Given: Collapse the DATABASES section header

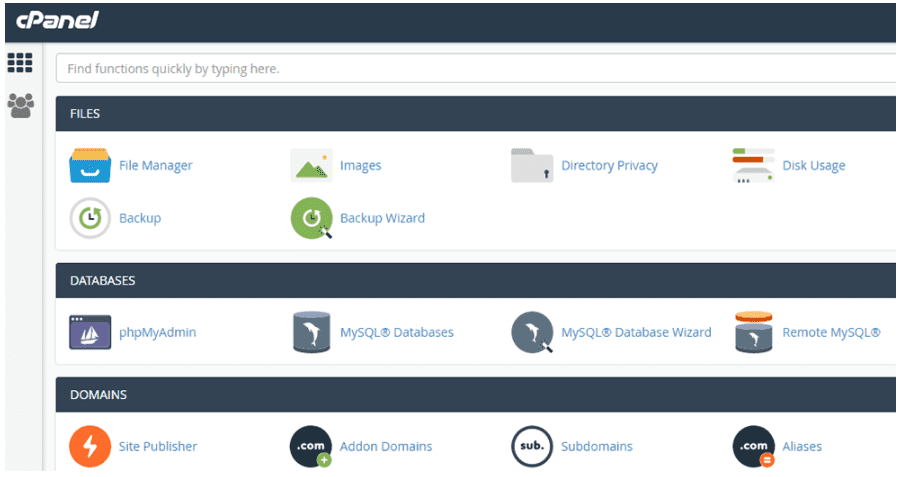Looking at the screenshot, I should (476, 281).
